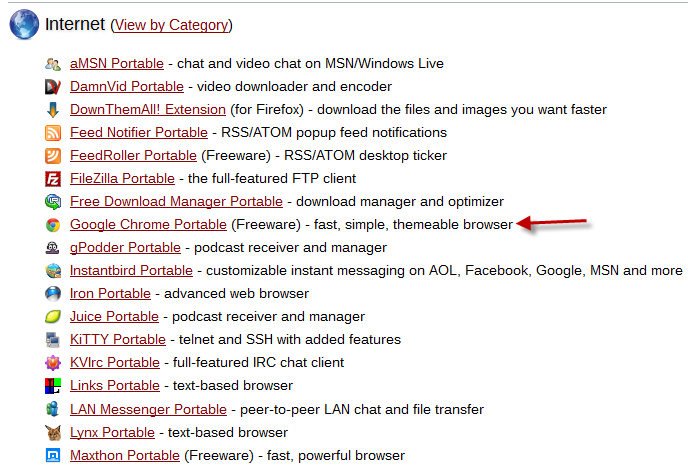
Task: Open the Maxthon Portable link
Action: point(125,455)
